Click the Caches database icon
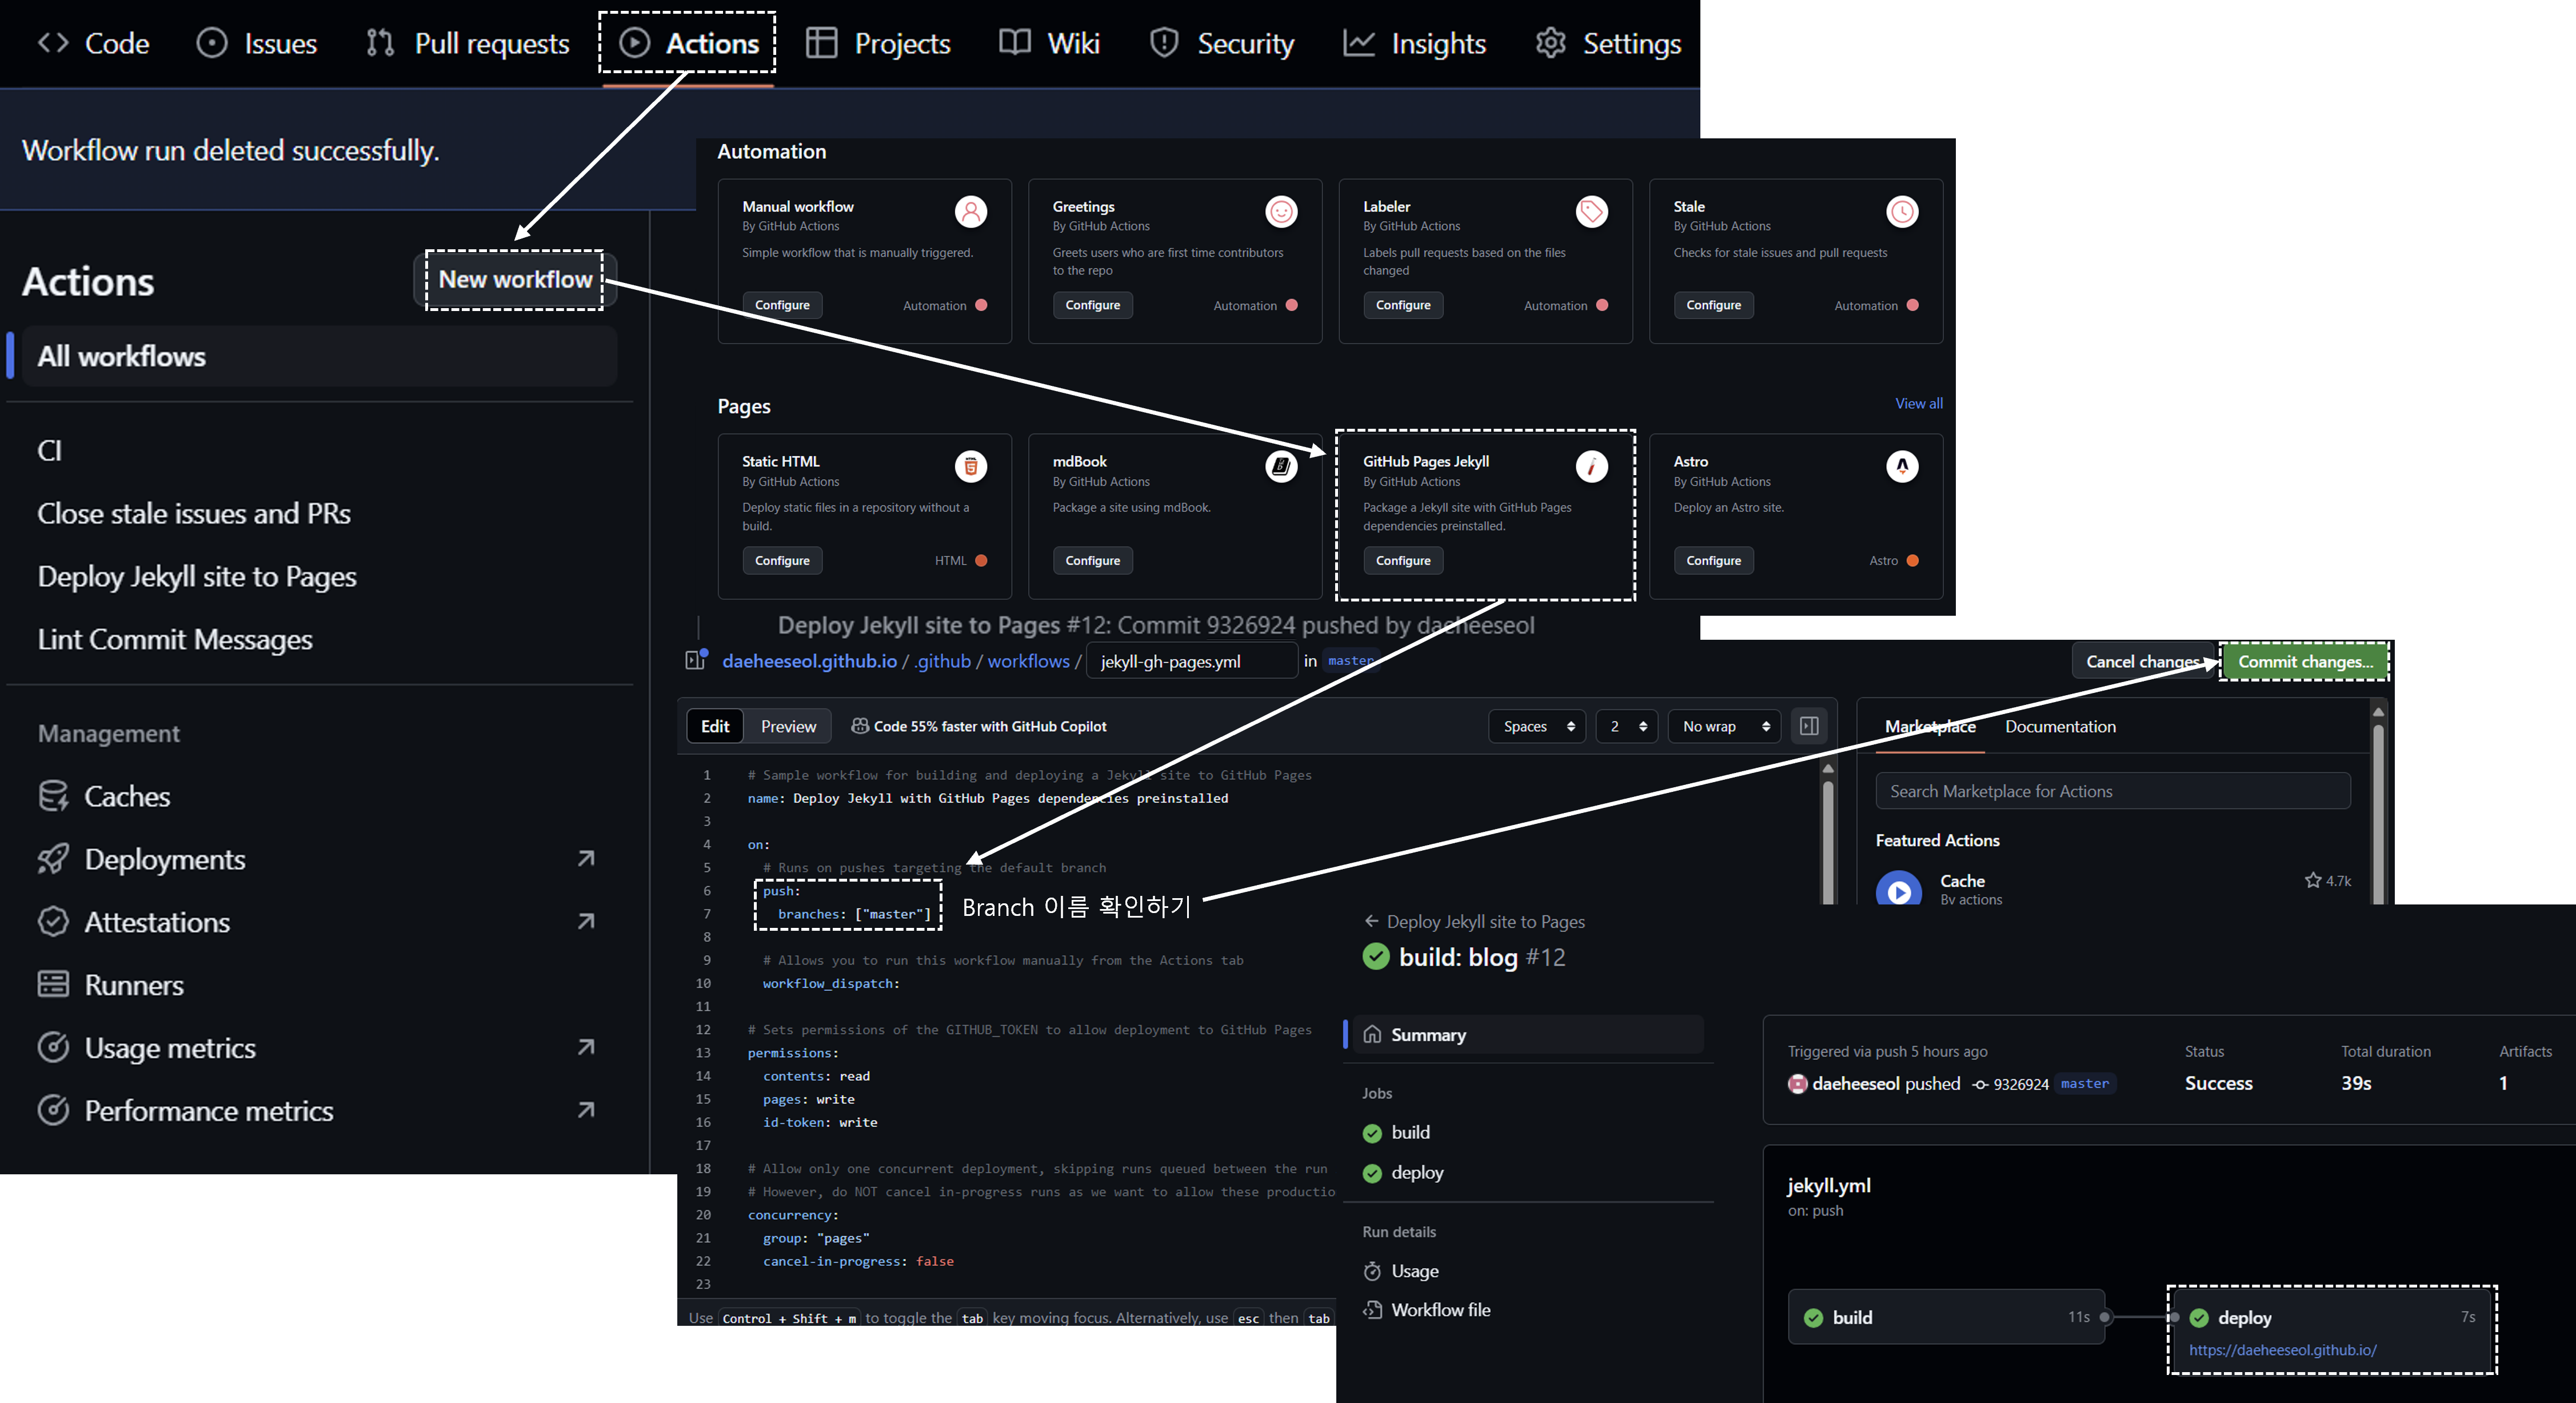Viewport: 2576px width, 1403px height. pos(53,796)
